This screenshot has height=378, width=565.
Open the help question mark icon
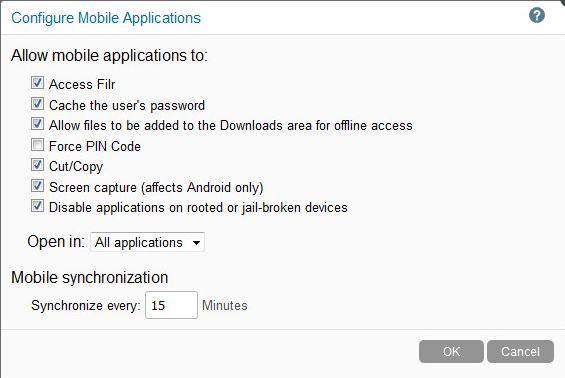point(537,15)
